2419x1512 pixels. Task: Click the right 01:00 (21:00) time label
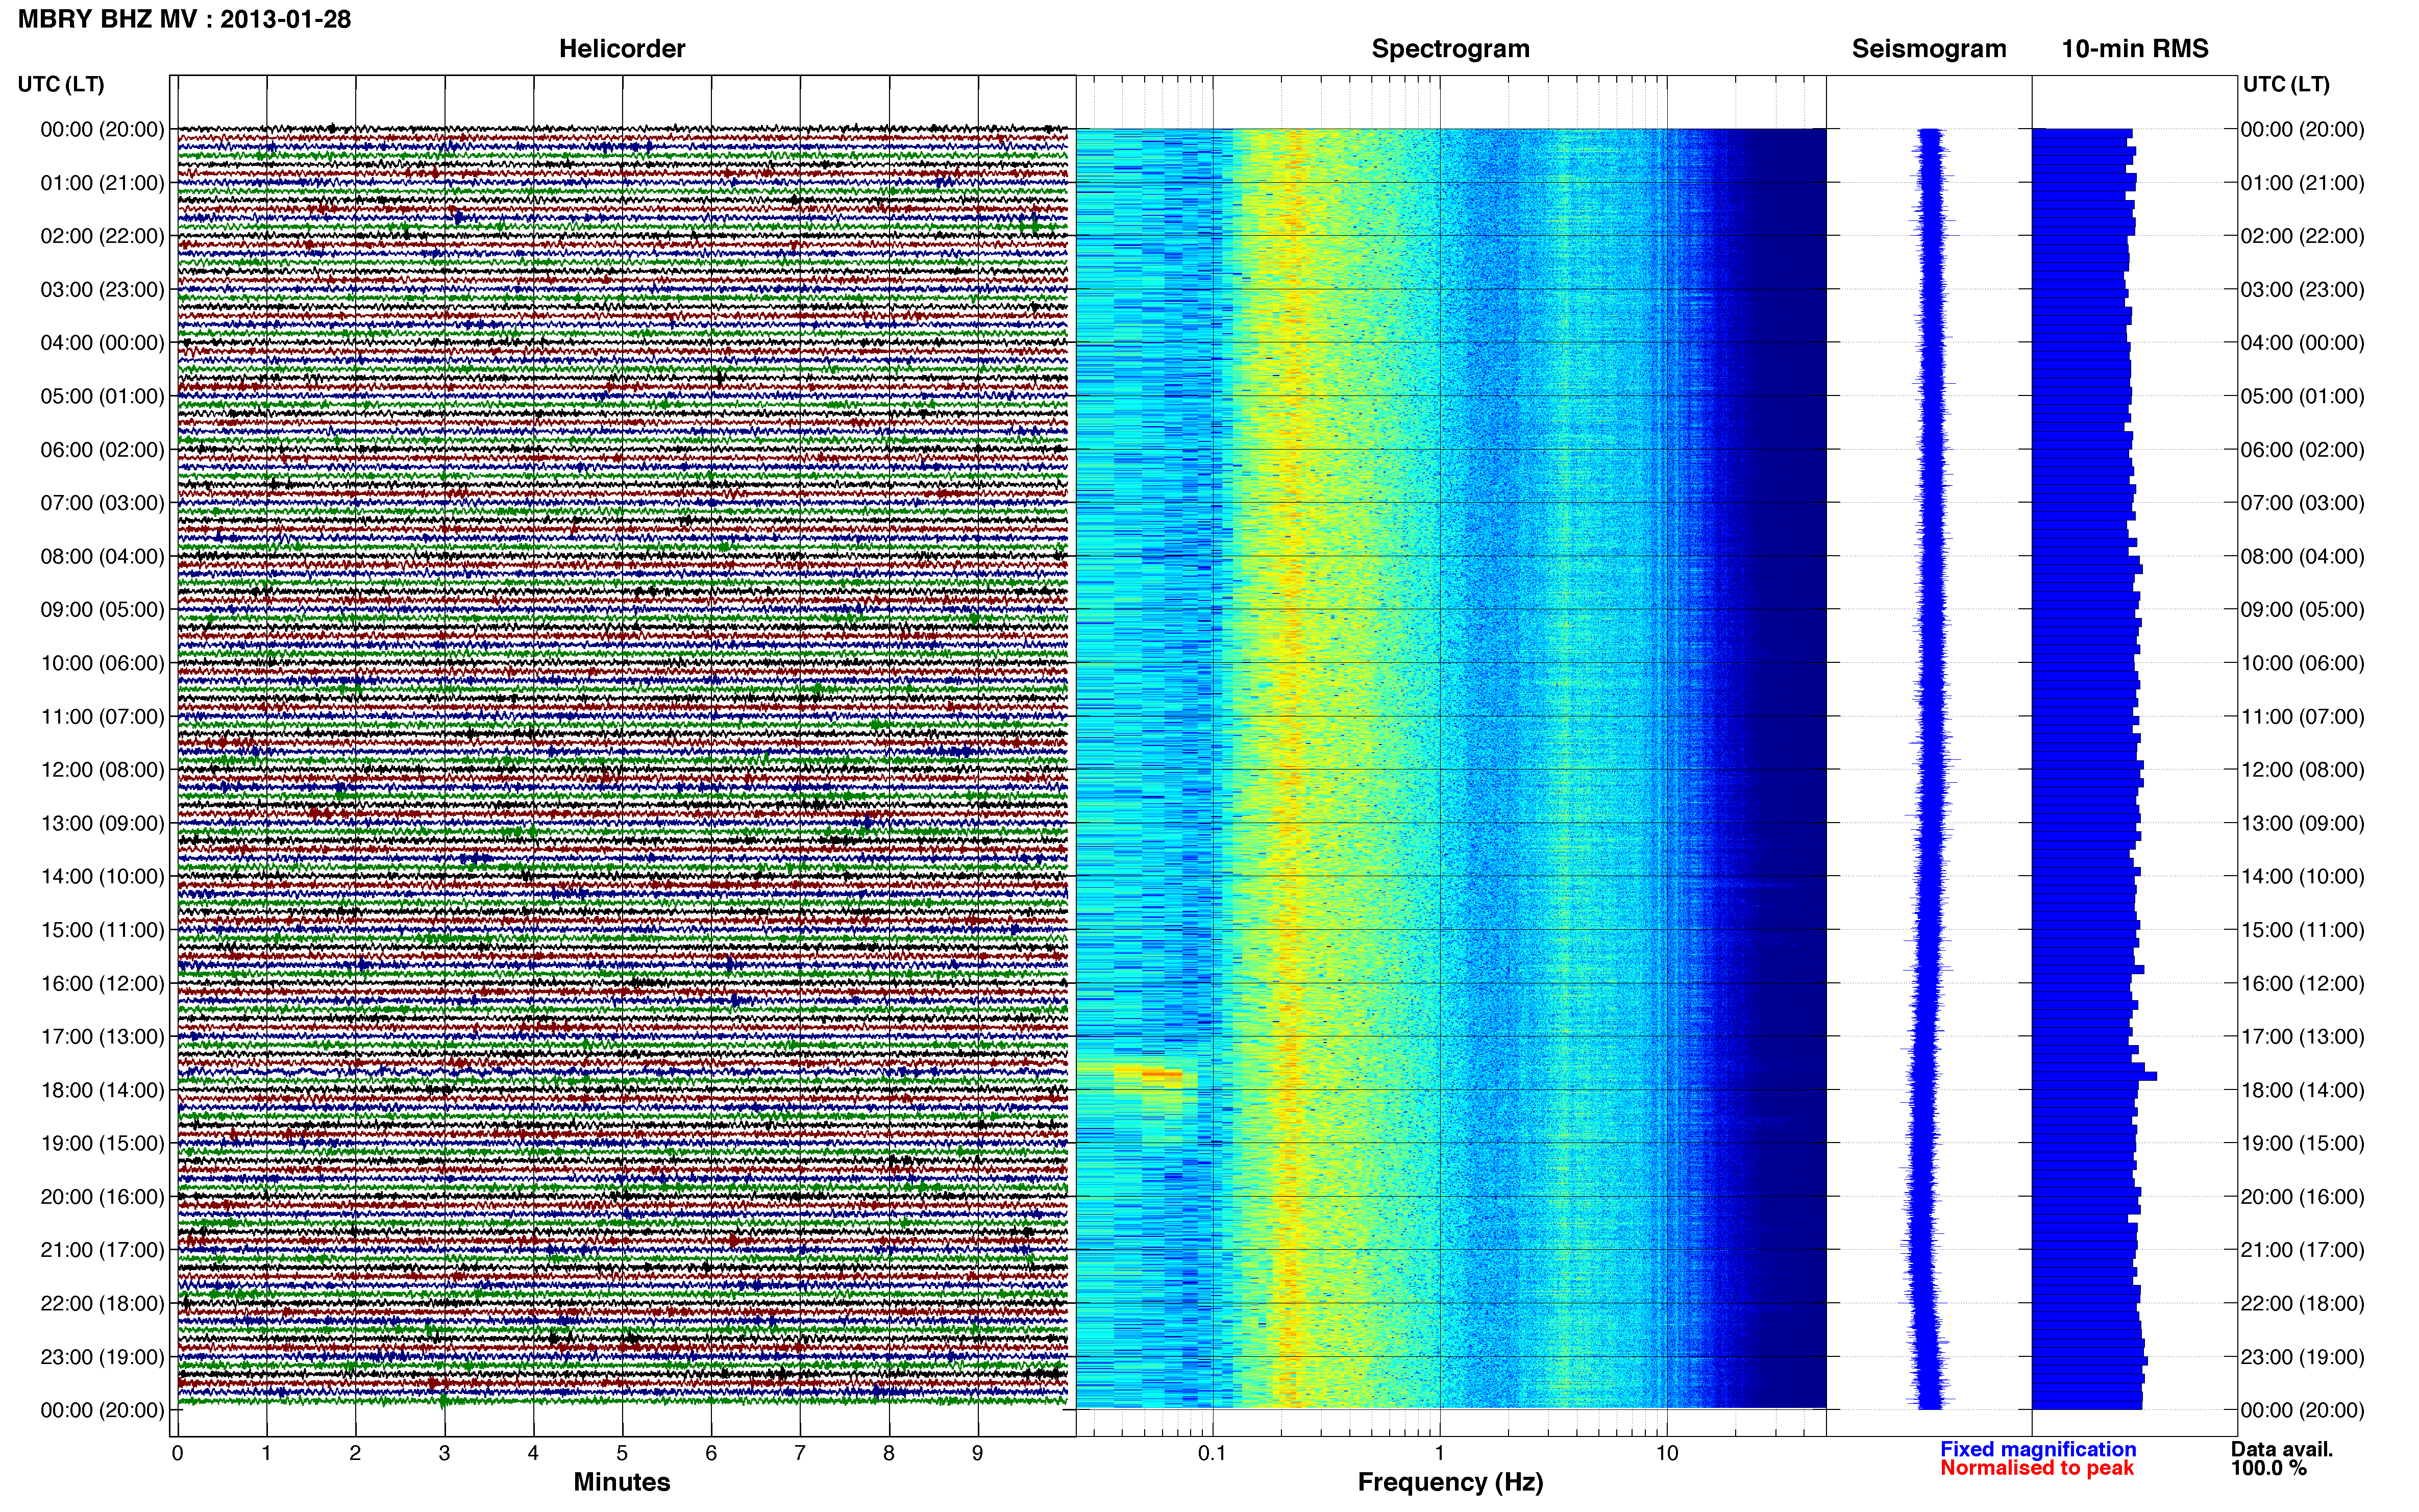(x=2302, y=183)
